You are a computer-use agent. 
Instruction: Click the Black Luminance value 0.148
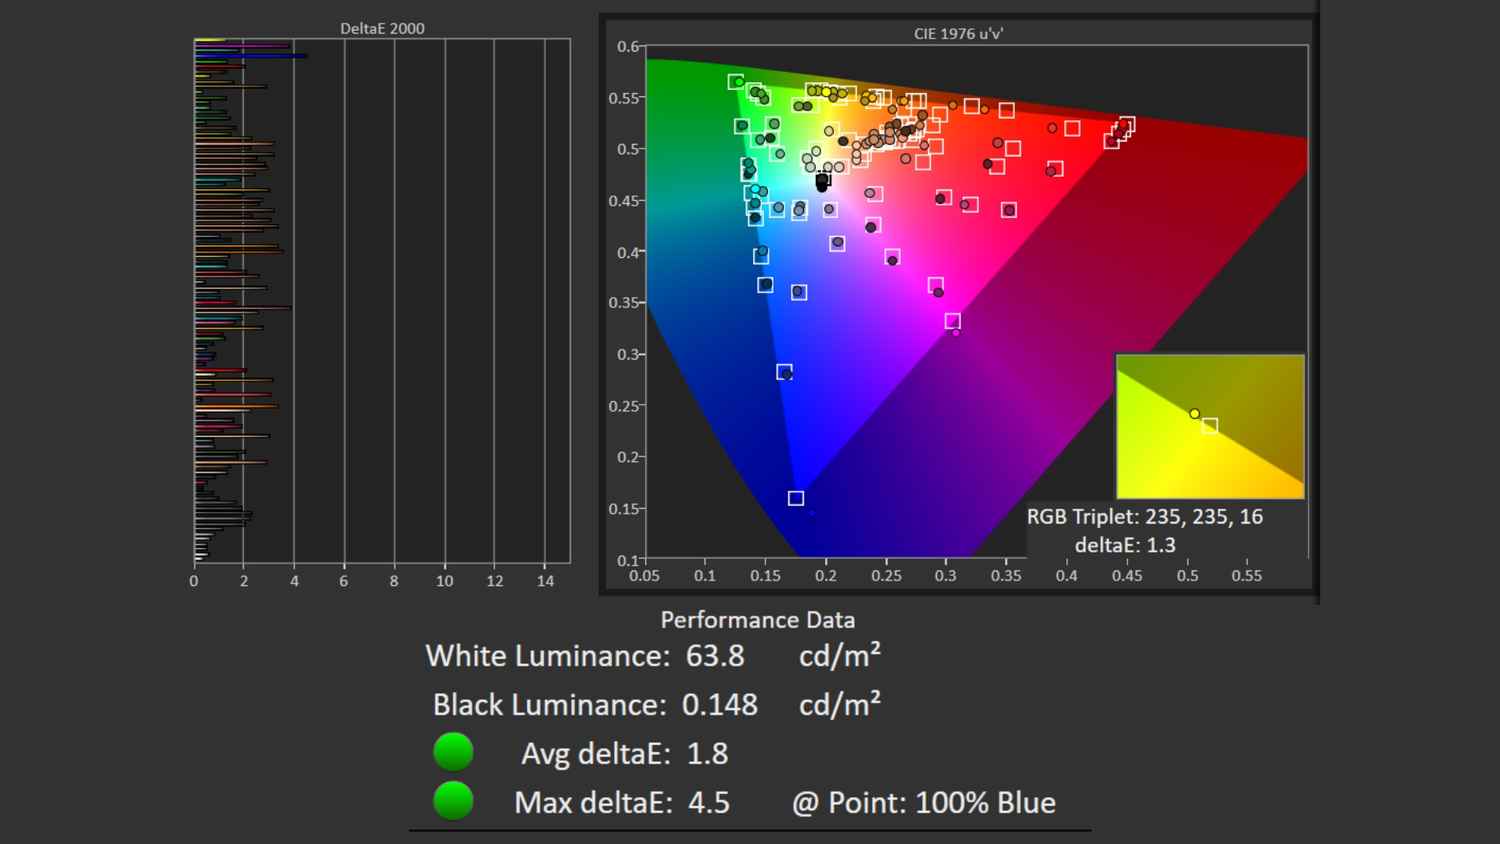[x=719, y=705]
